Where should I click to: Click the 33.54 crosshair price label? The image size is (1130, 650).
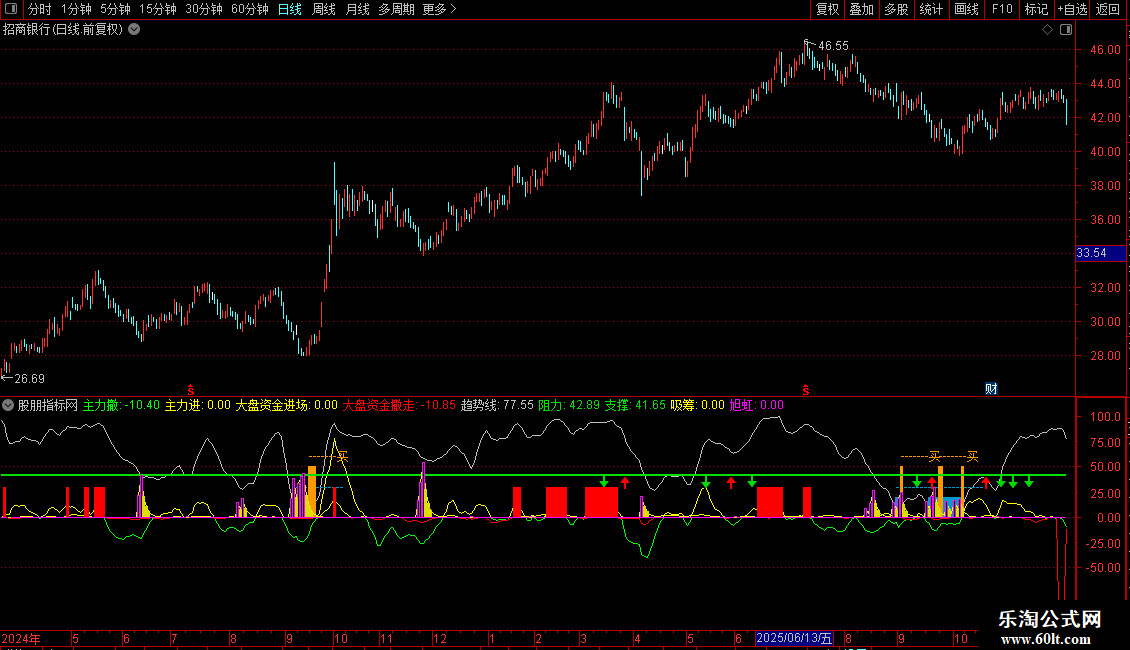pos(1100,253)
